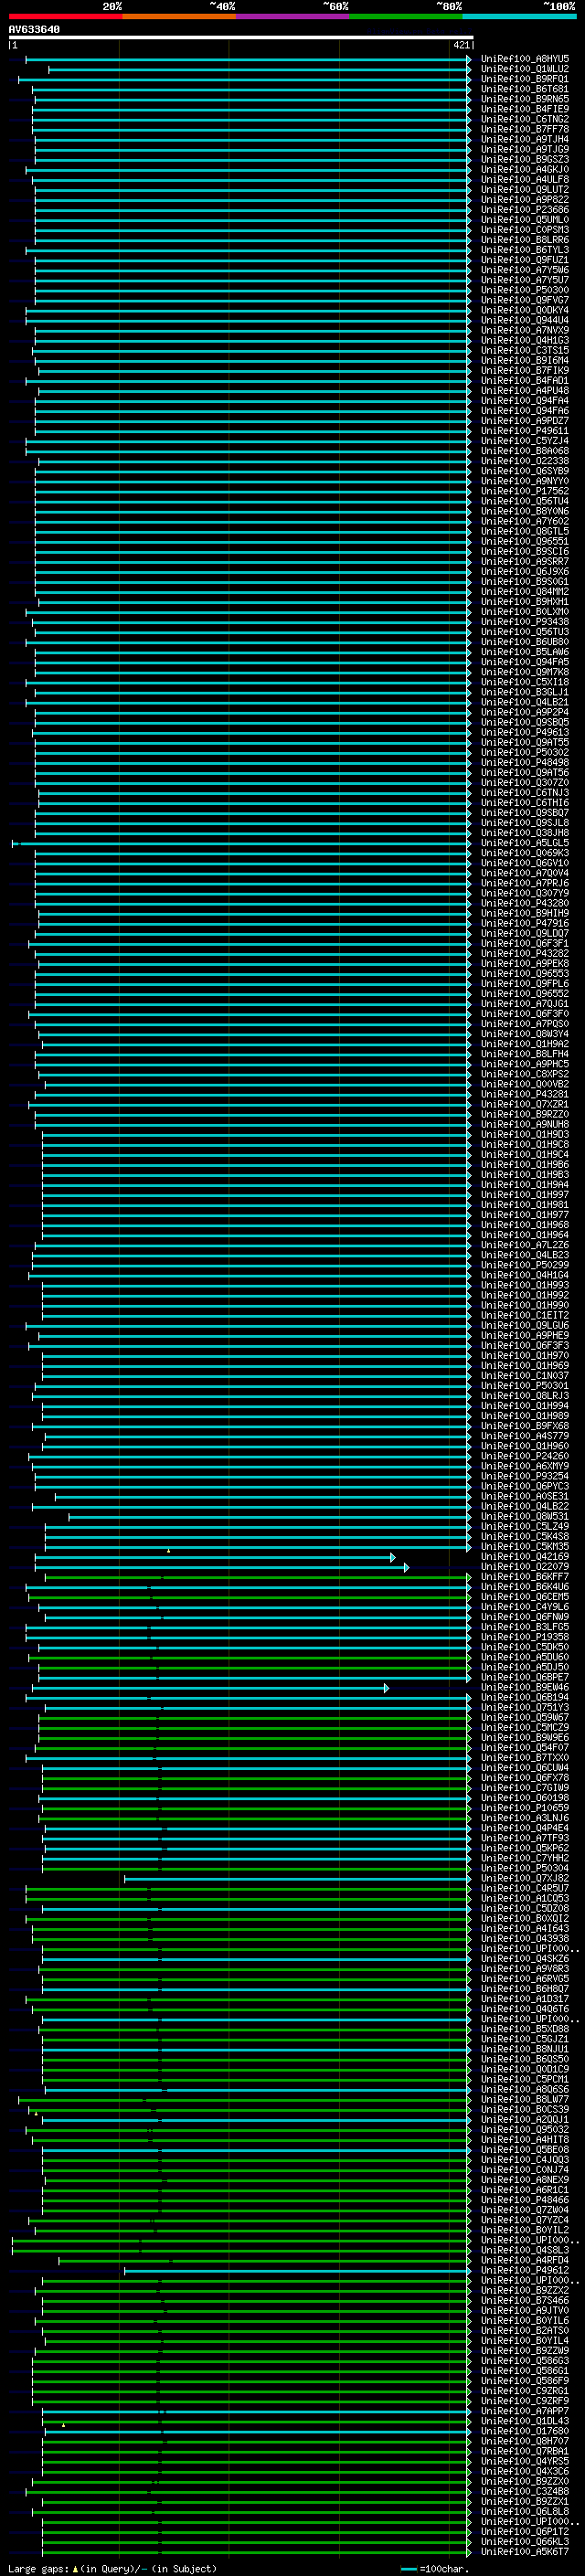Open the hit UniRef100_A4GKJ0
This screenshot has height=2576, width=585.
pos(524,169)
